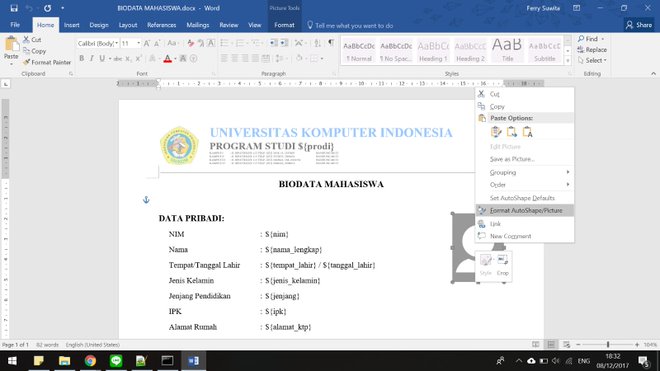660x371 pixels.
Task: Expand the Select dropdown in Editing group
Action: 592,61
